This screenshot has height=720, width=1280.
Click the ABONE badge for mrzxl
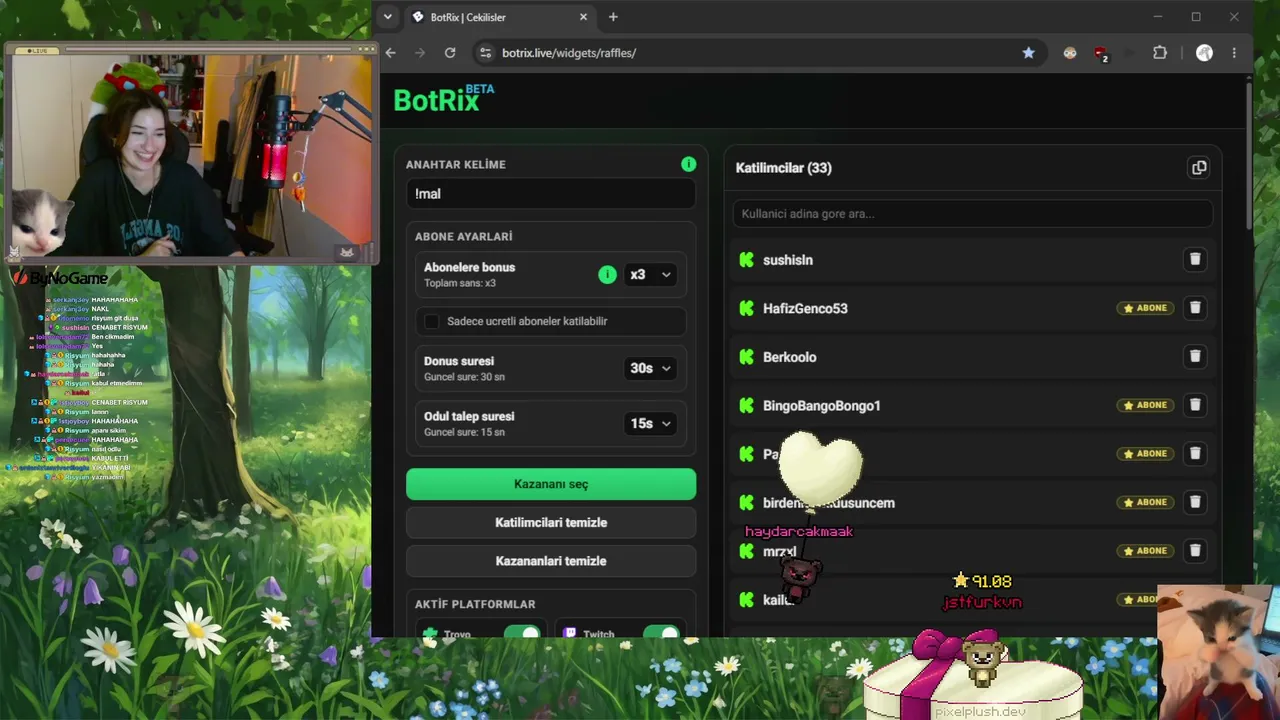[1145, 551]
